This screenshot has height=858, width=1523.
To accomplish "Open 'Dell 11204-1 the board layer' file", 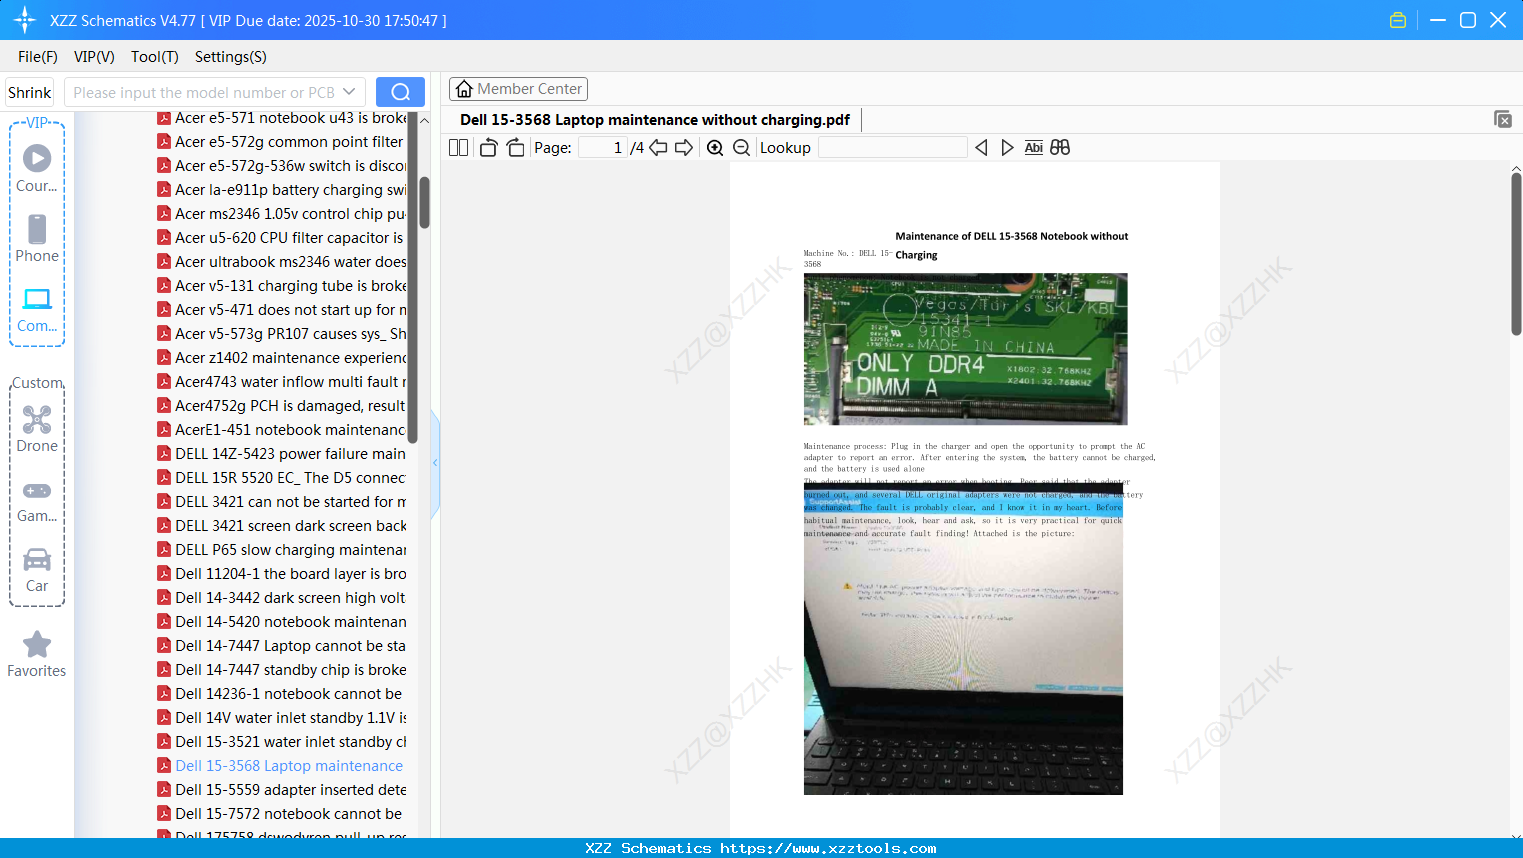I will pyautogui.click(x=282, y=574).
